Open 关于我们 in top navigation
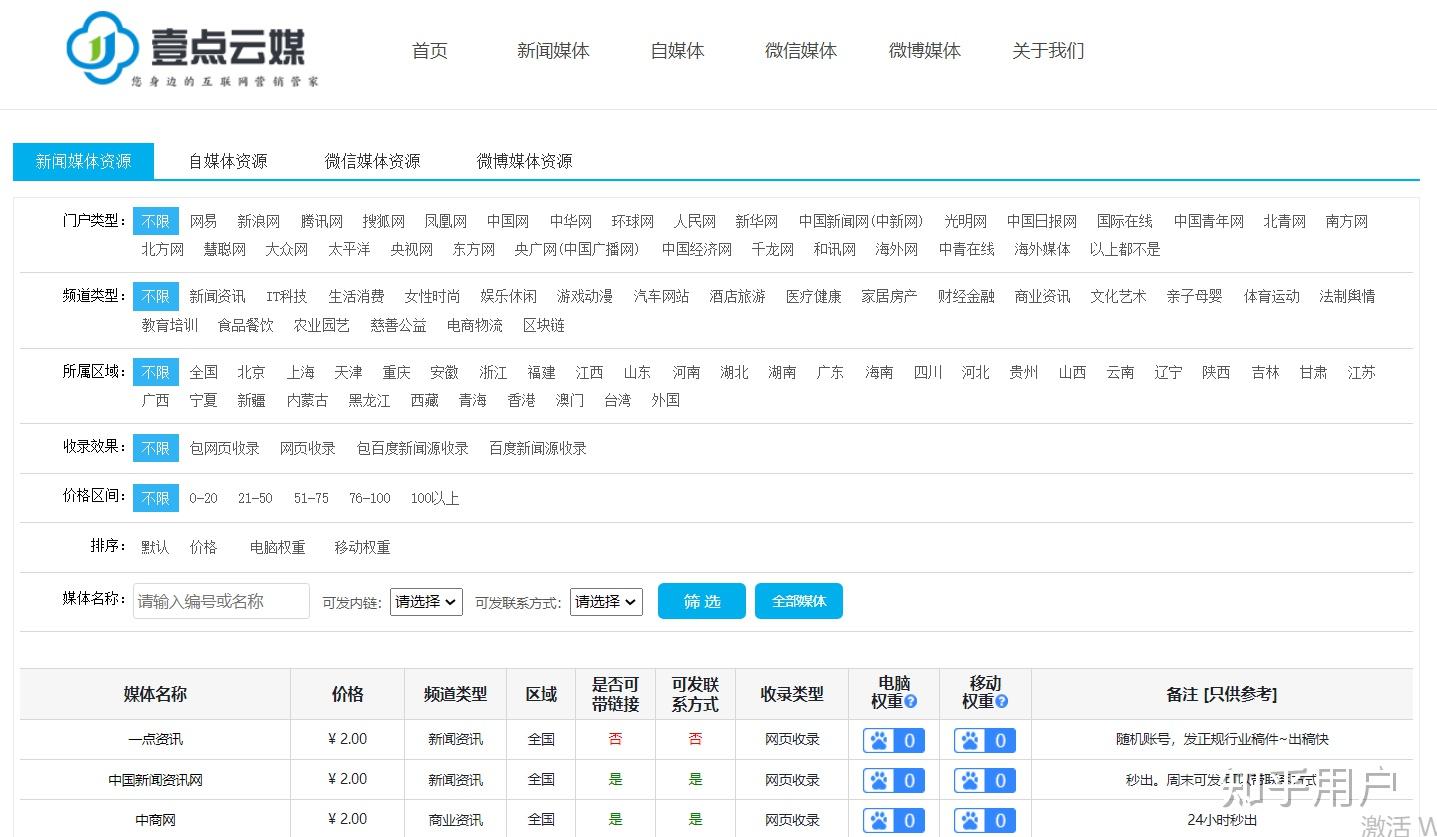Image resolution: width=1437 pixels, height=837 pixels. (1048, 51)
